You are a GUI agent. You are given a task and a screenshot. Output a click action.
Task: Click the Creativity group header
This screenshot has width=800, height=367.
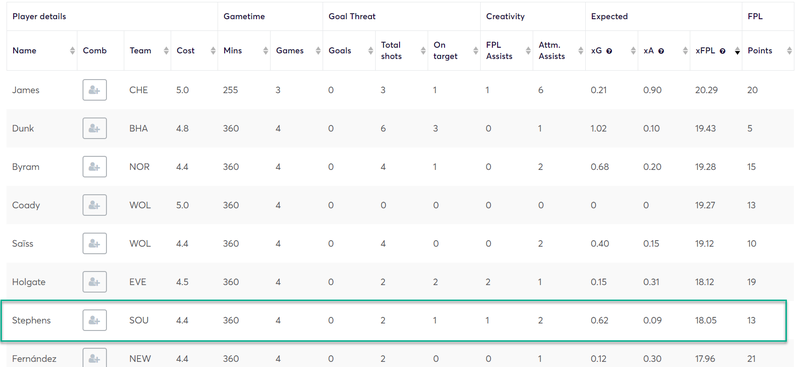point(505,16)
